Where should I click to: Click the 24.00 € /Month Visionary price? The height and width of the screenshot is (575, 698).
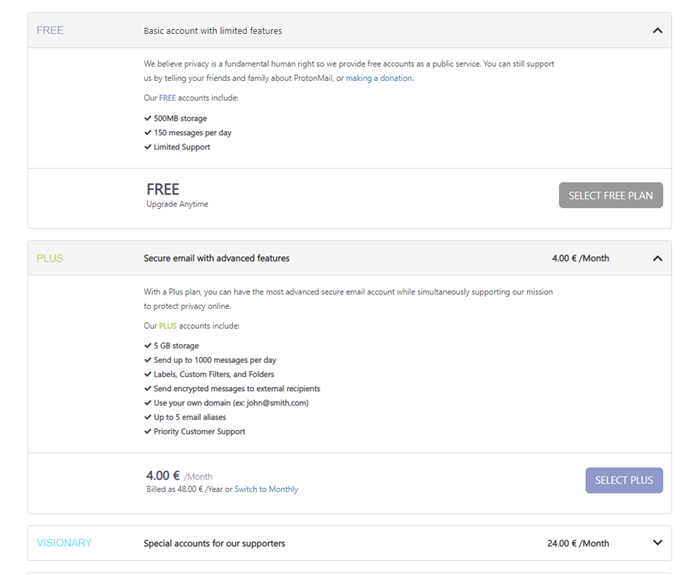pyautogui.click(x=578, y=543)
